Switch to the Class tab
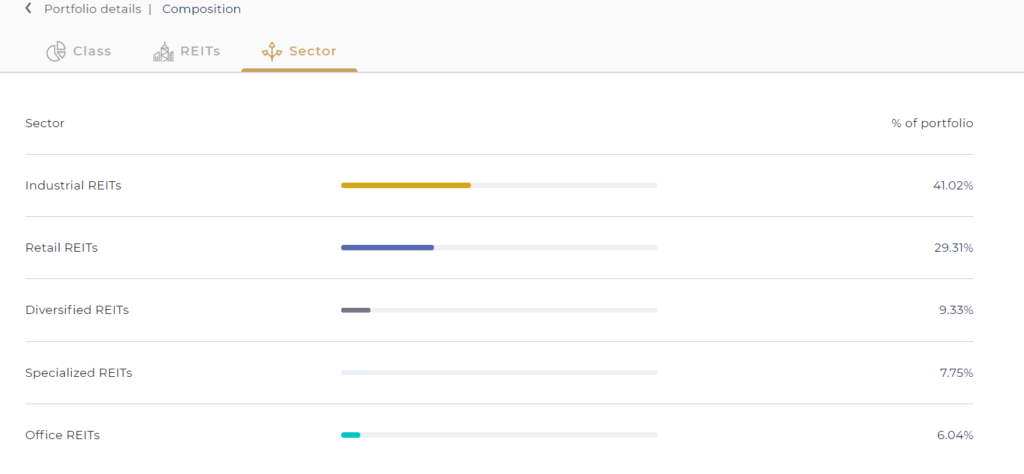Image resolution: width=1024 pixels, height=474 pixels. point(78,52)
